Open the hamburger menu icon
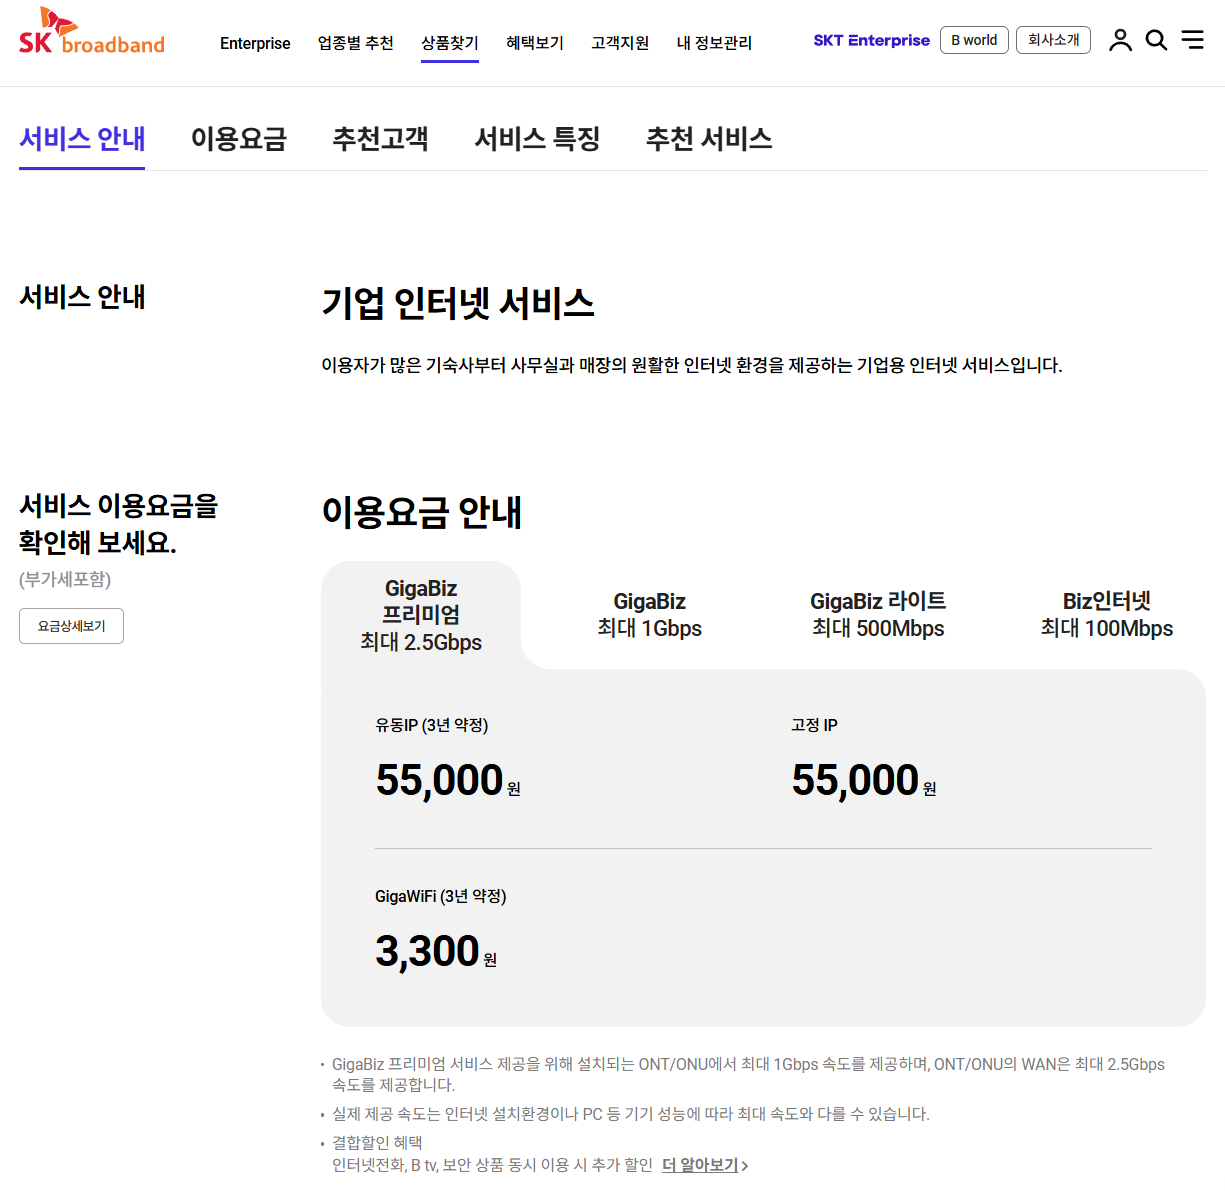The width and height of the screenshot is (1225, 1191). [x=1192, y=40]
